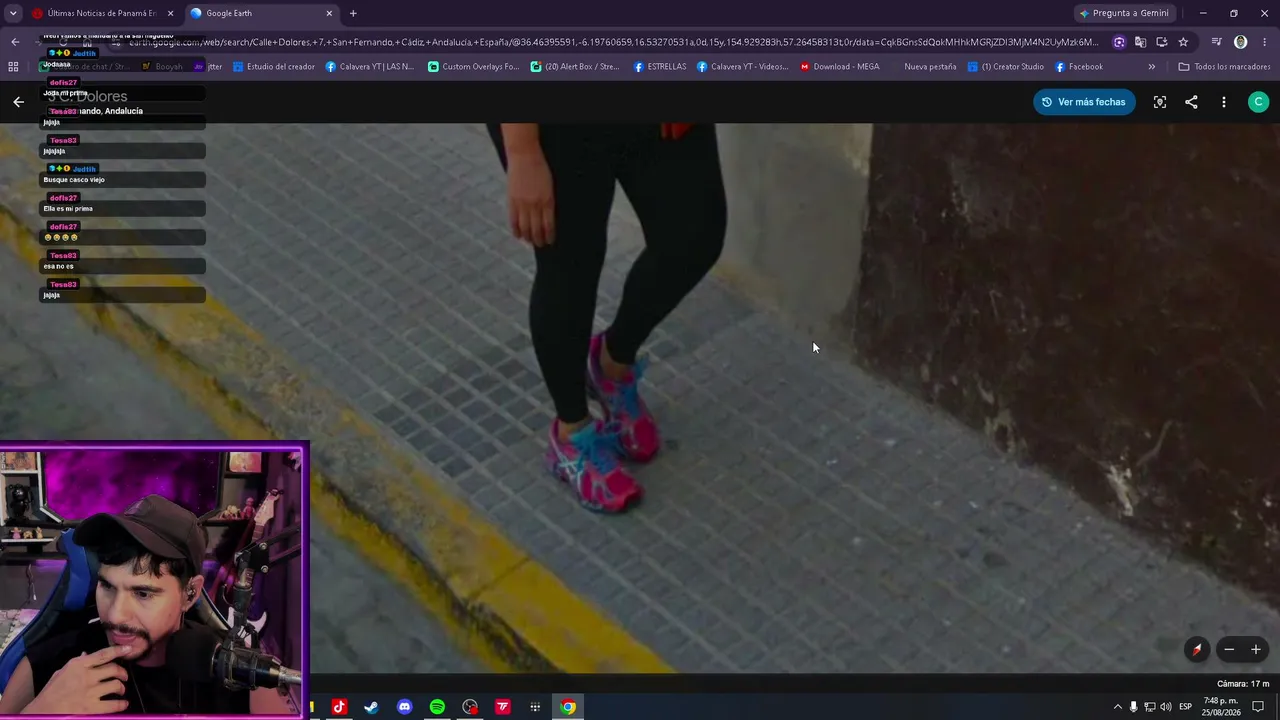Viewport: 1280px width, 720px height.
Task: Open the Chrome profile avatar
Action: pos(1240,42)
